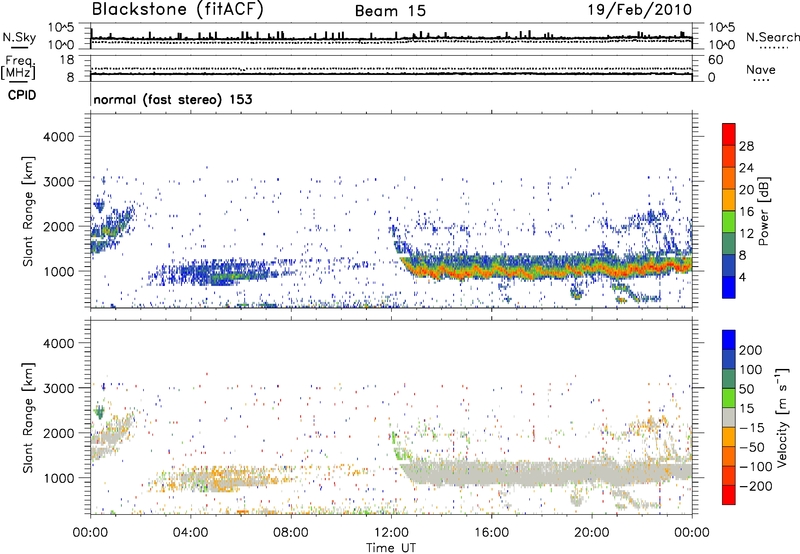Click the 'Nave' legend label
The height and width of the screenshot is (554, 800).
pyautogui.click(x=761, y=70)
